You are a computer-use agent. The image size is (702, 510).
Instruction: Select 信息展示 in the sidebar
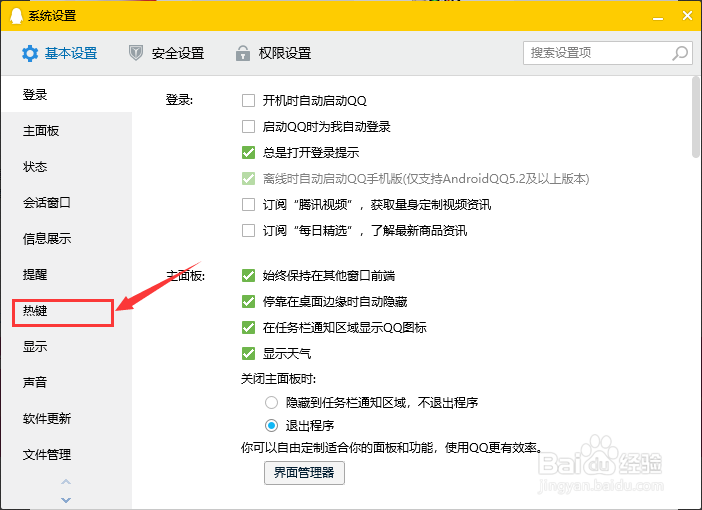[66, 239]
